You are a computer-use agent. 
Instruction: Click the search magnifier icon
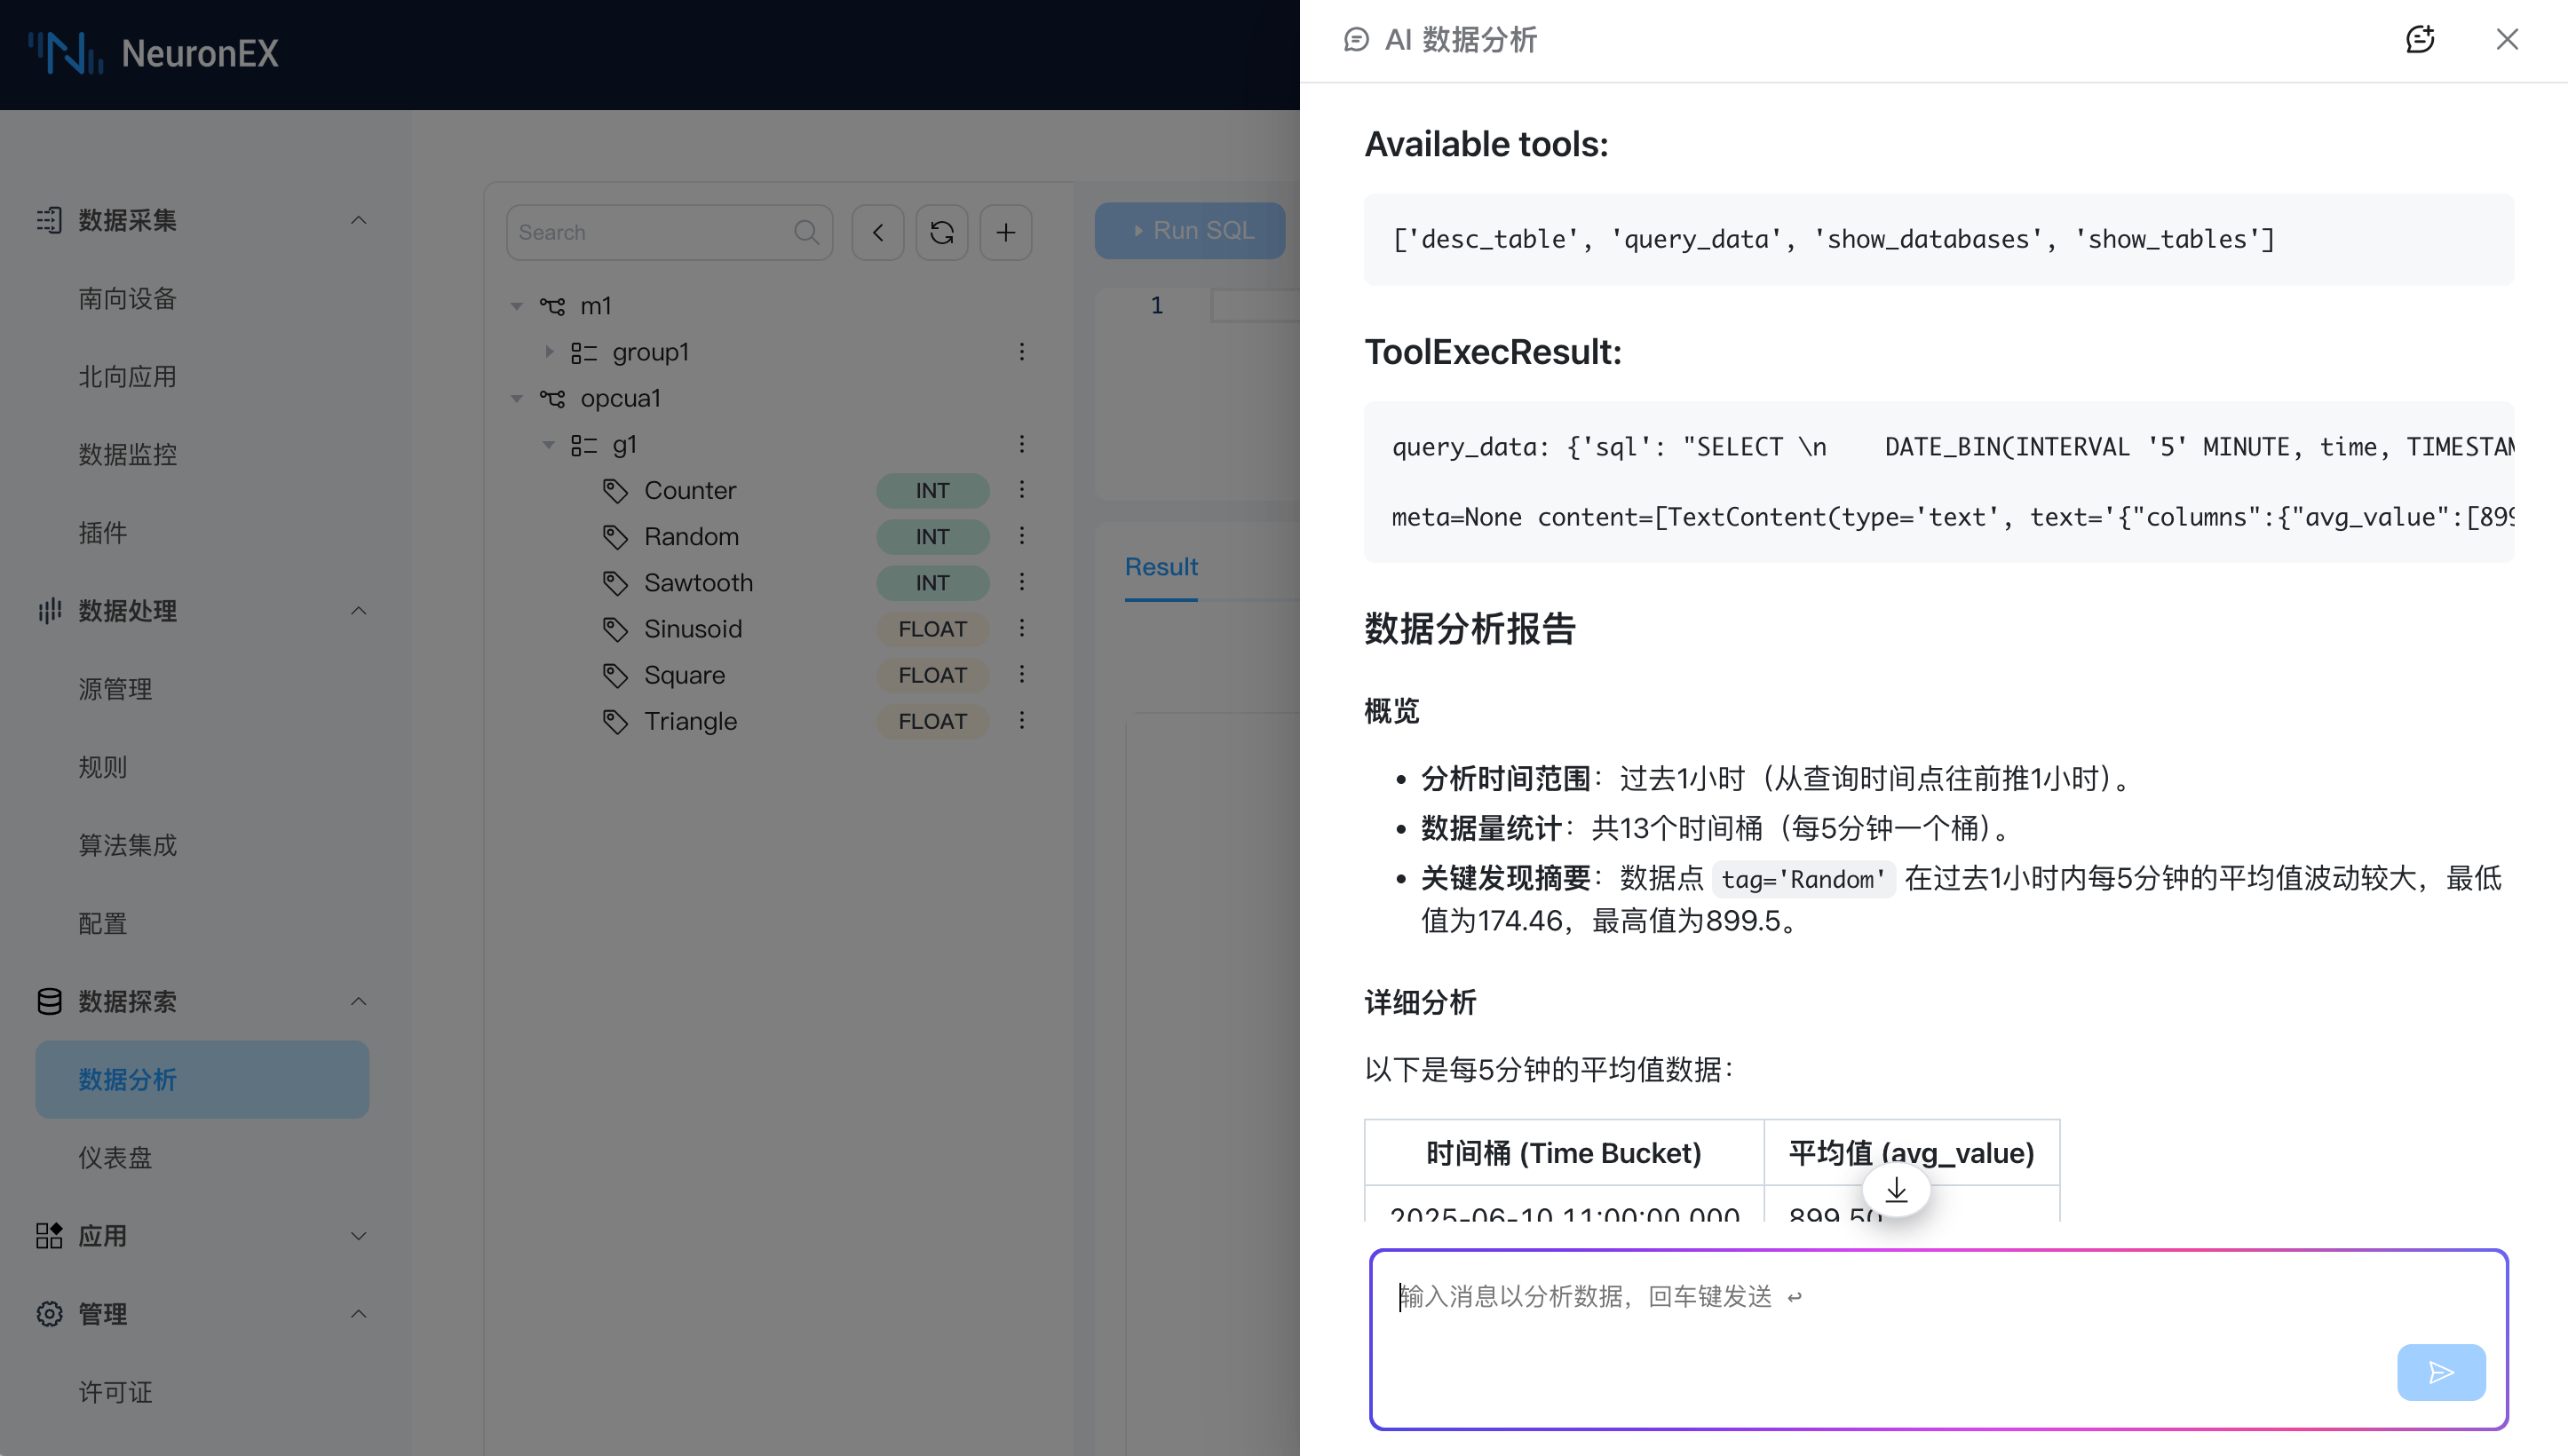point(806,233)
